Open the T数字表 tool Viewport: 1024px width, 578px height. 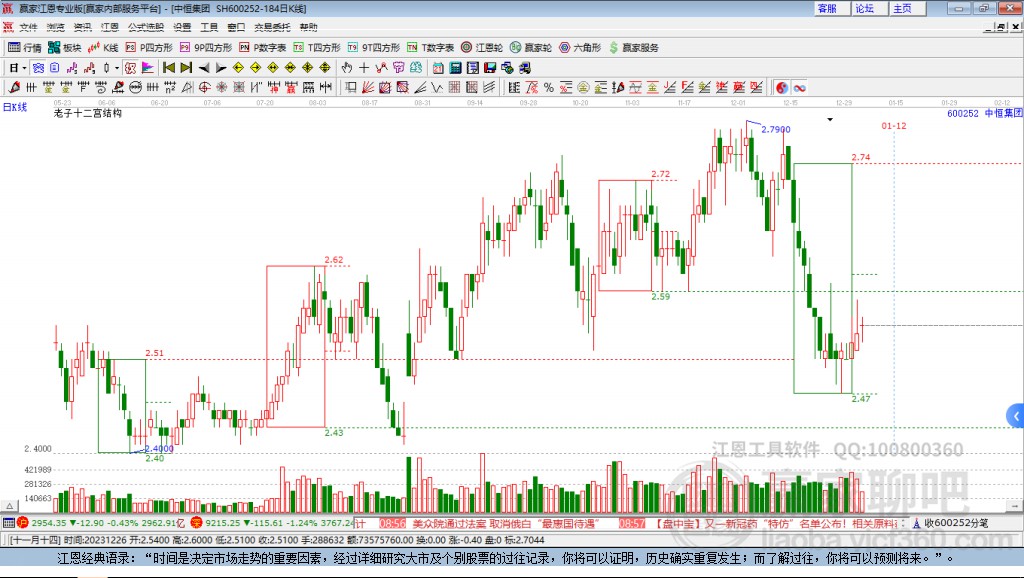430,48
